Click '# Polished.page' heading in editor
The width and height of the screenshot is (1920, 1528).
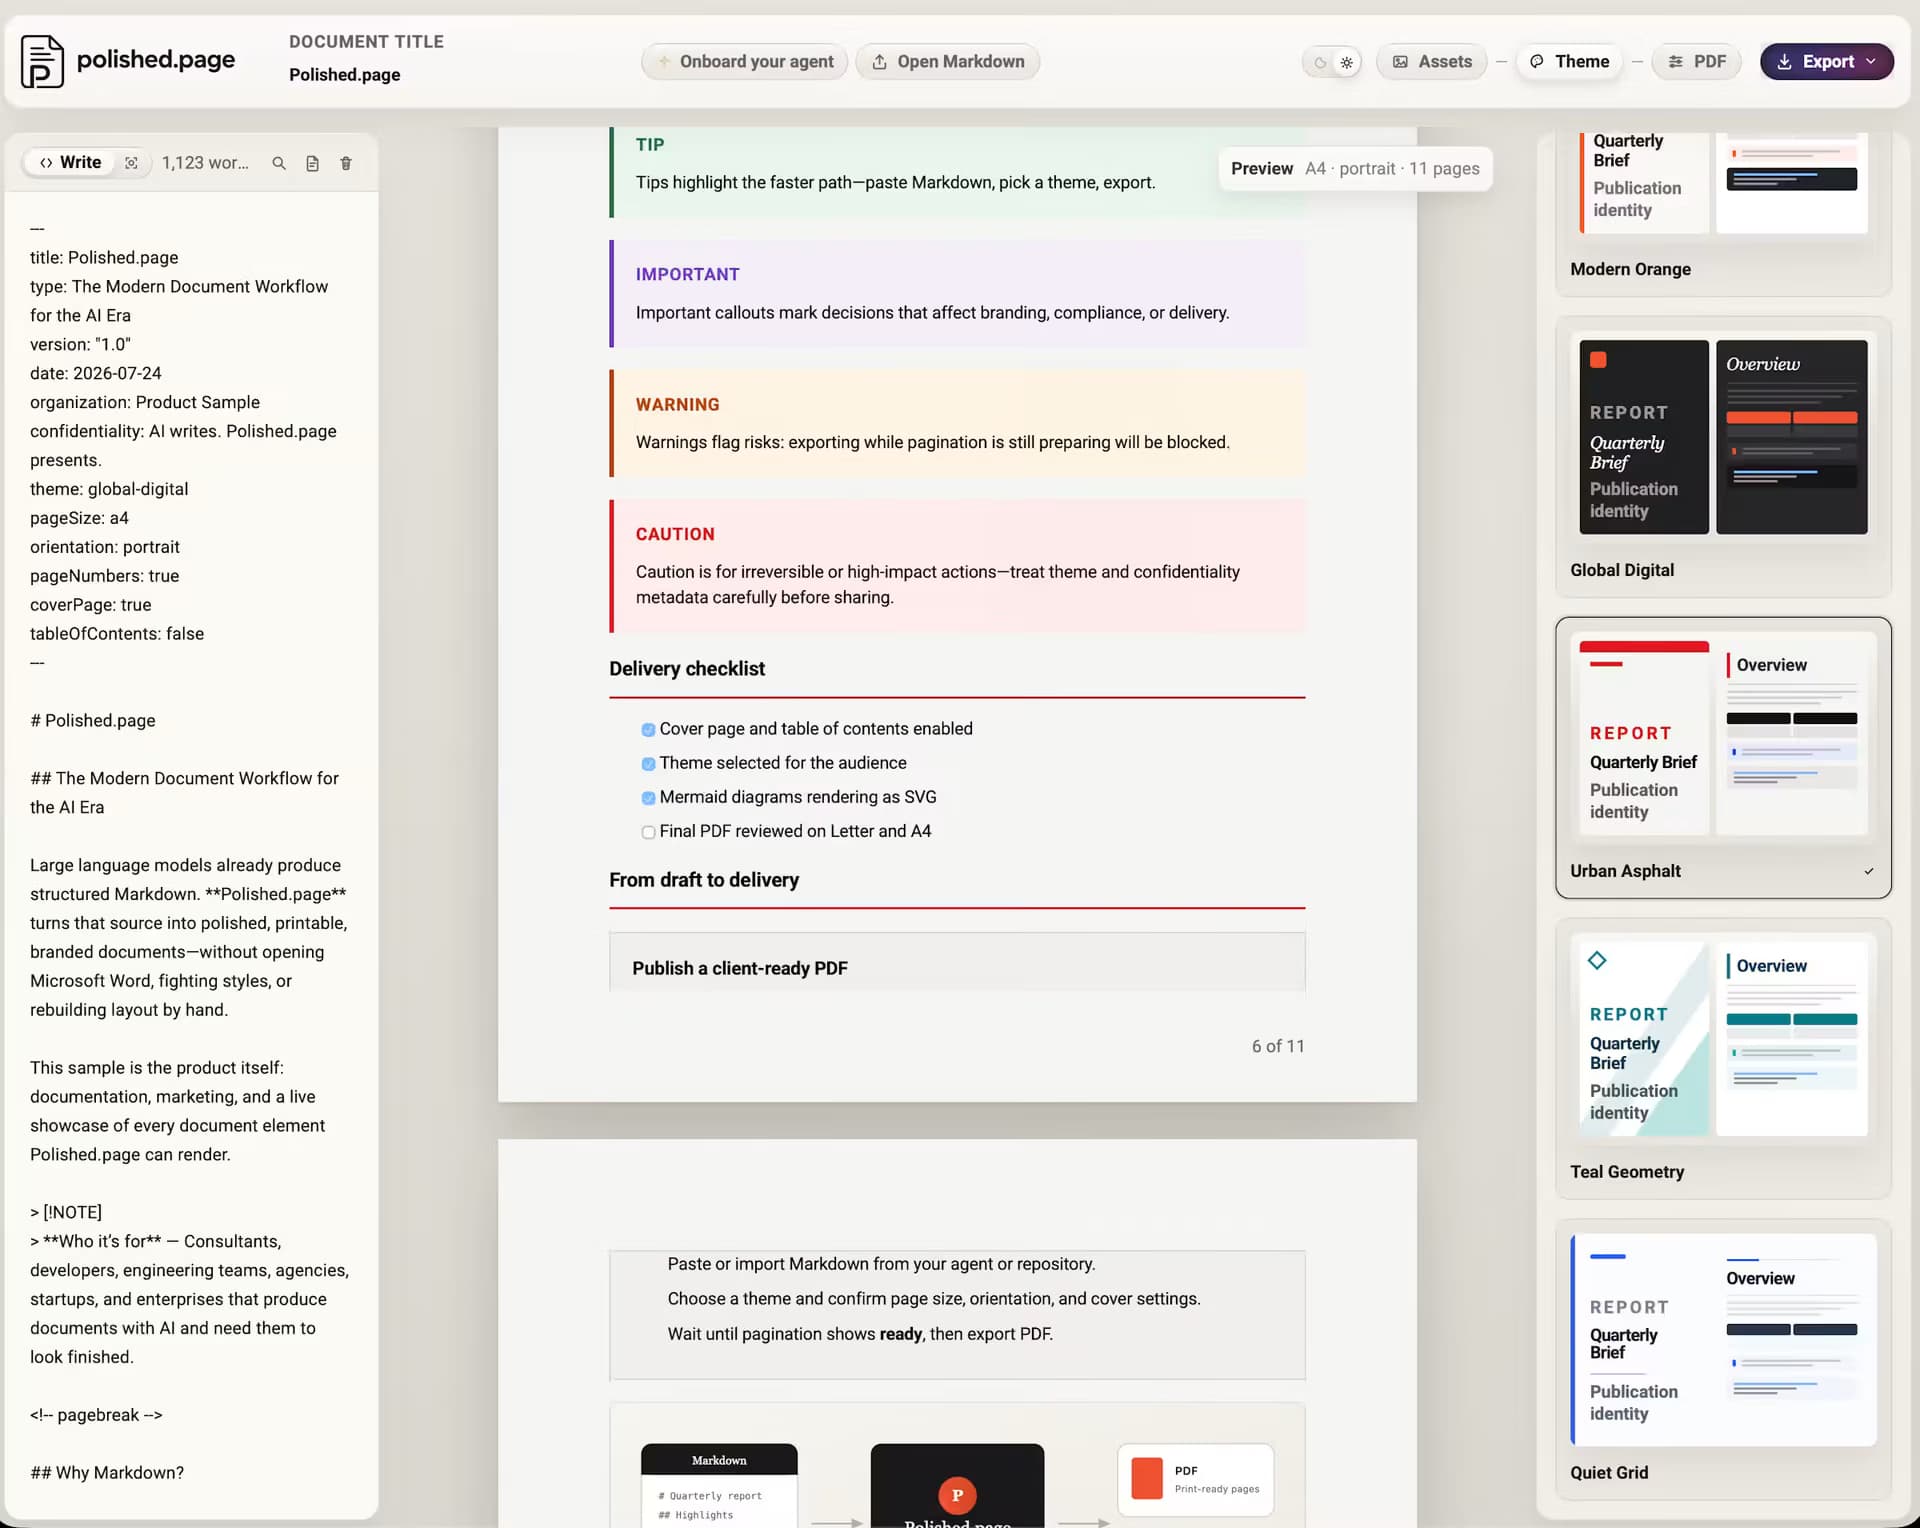[93, 721]
